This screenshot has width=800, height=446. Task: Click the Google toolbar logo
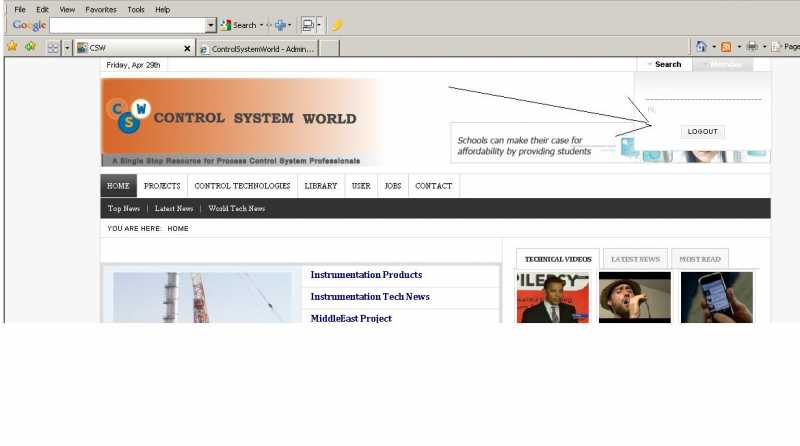click(29, 25)
